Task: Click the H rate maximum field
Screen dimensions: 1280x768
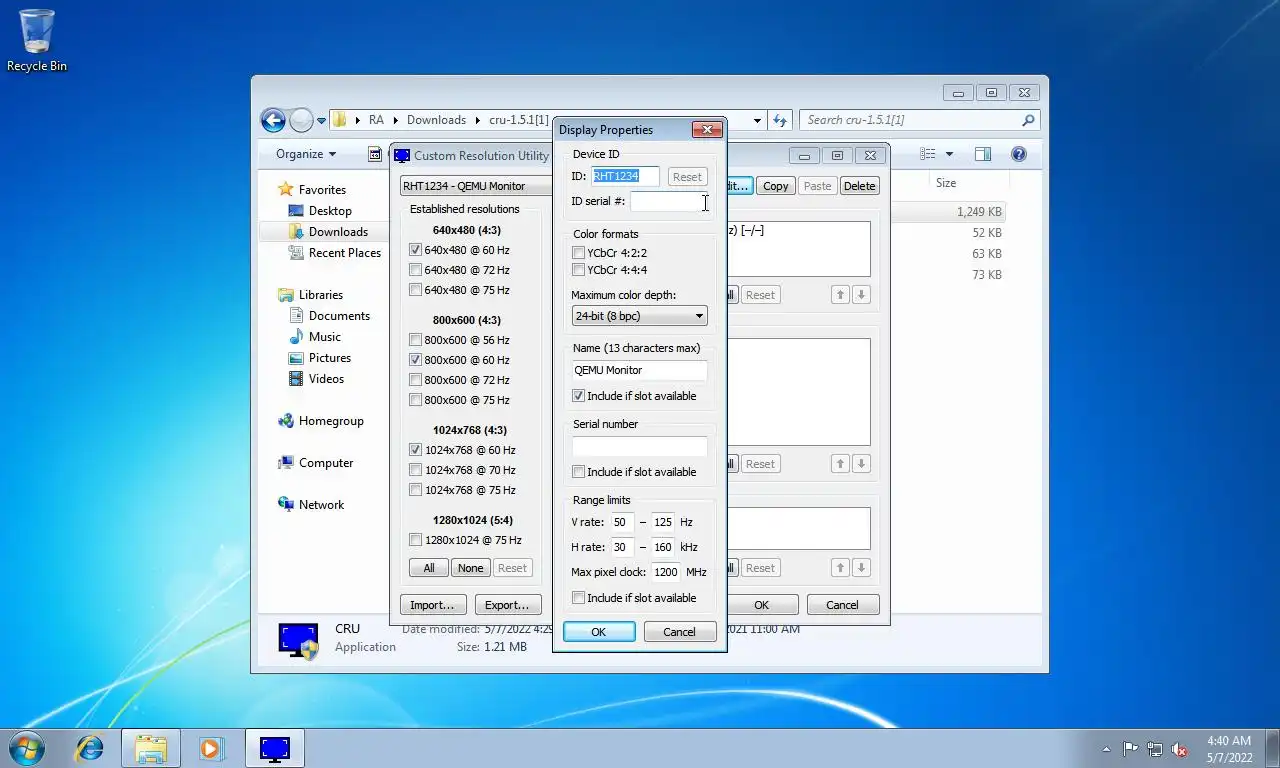Action: (663, 547)
